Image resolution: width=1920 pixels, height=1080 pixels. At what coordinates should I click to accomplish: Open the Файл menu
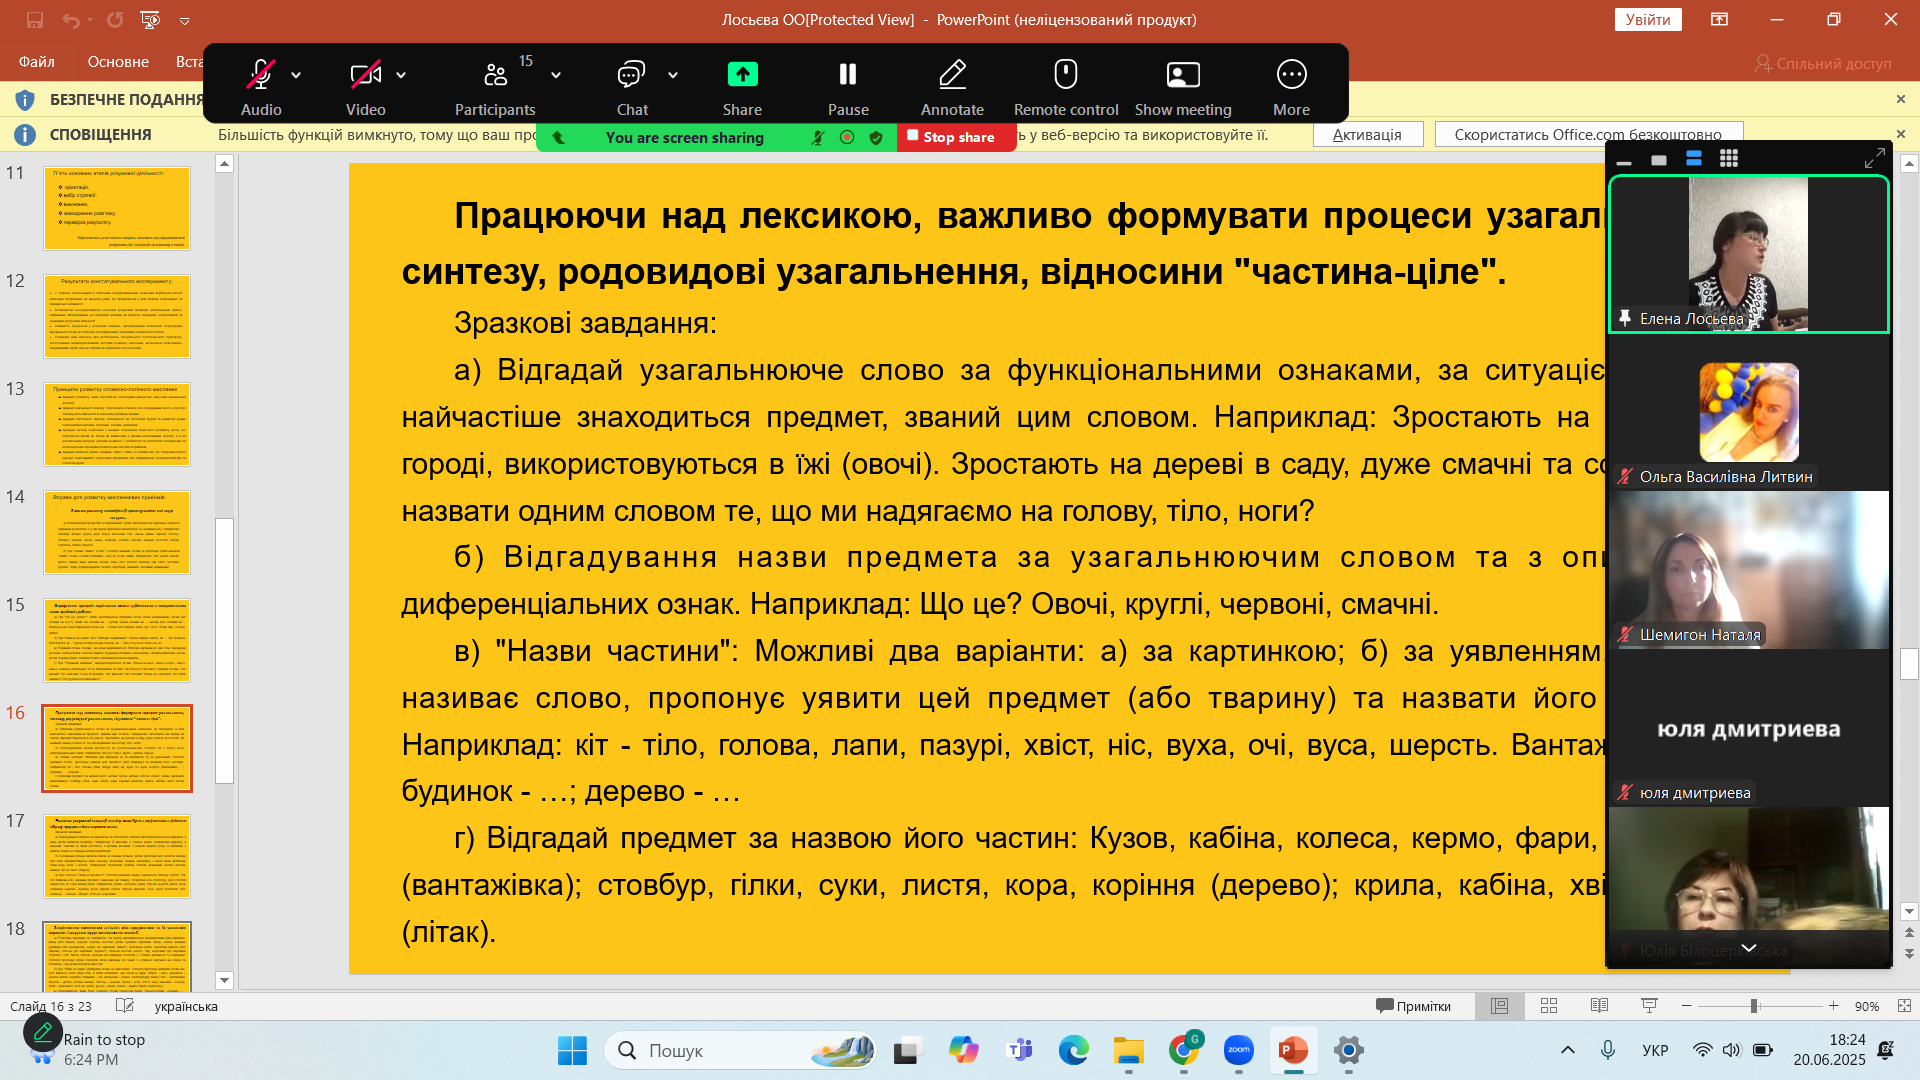pyautogui.click(x=37, y=62)
